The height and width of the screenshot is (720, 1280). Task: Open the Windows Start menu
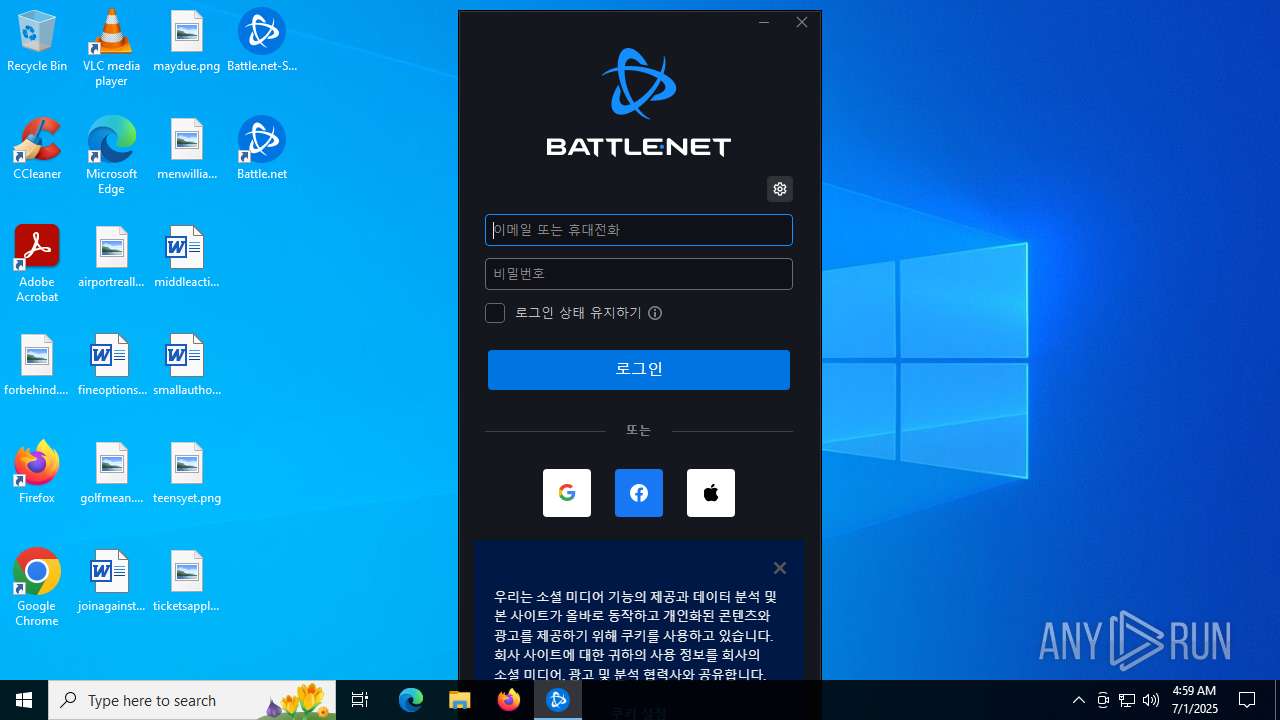point(24,700)
